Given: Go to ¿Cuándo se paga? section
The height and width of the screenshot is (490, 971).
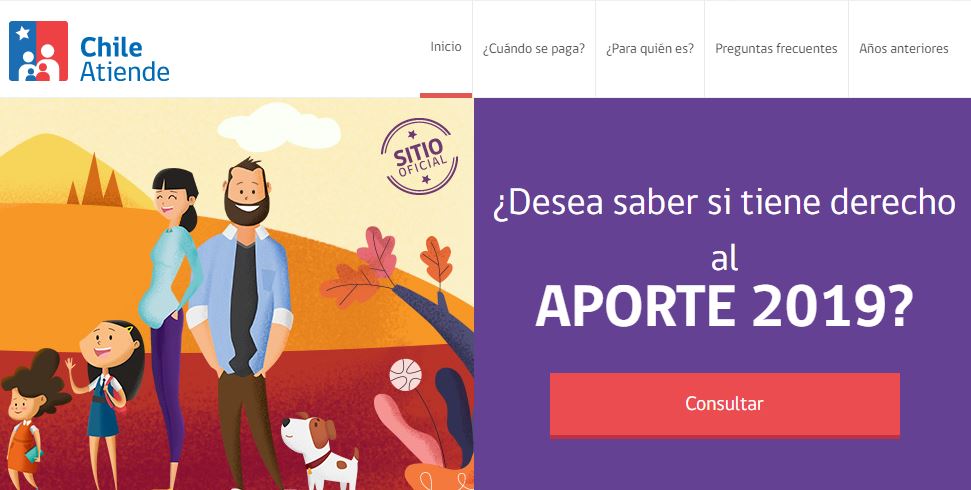Looking at the screenshot, I should coord(534,48).
